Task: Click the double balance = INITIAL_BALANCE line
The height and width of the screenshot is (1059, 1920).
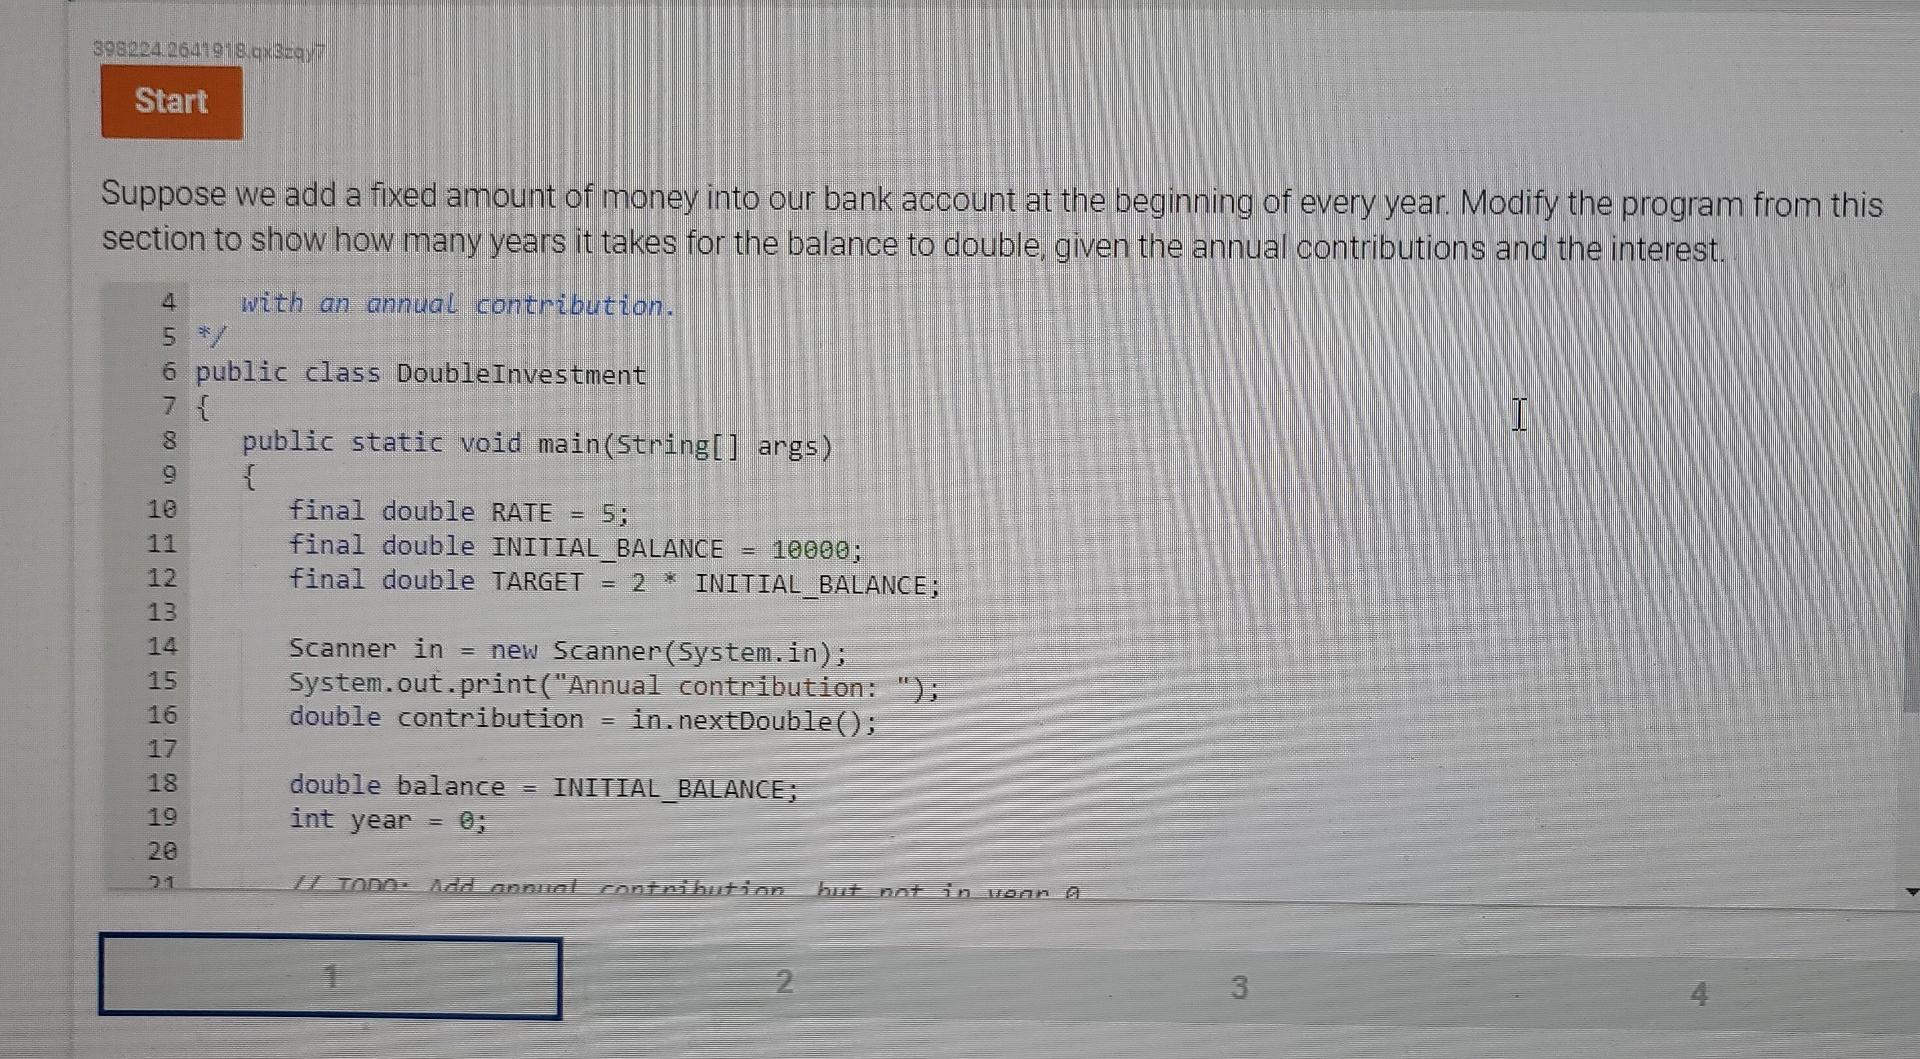Action: point(543,787)
